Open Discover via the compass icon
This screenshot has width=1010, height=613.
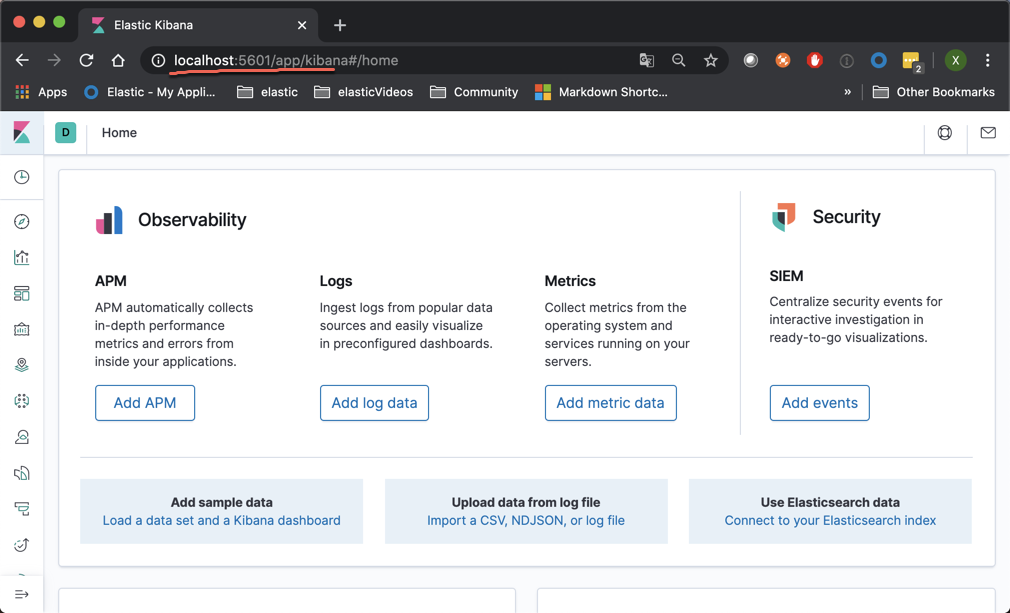(x=22, y=222)
